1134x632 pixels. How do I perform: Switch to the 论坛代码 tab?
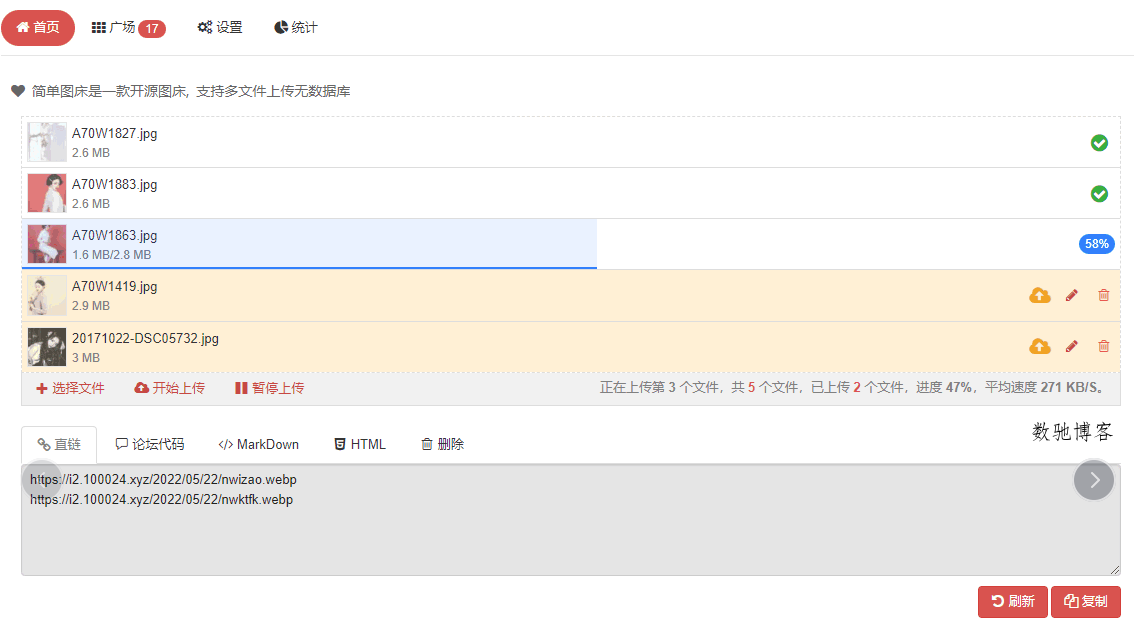click(x=150, y=444)
